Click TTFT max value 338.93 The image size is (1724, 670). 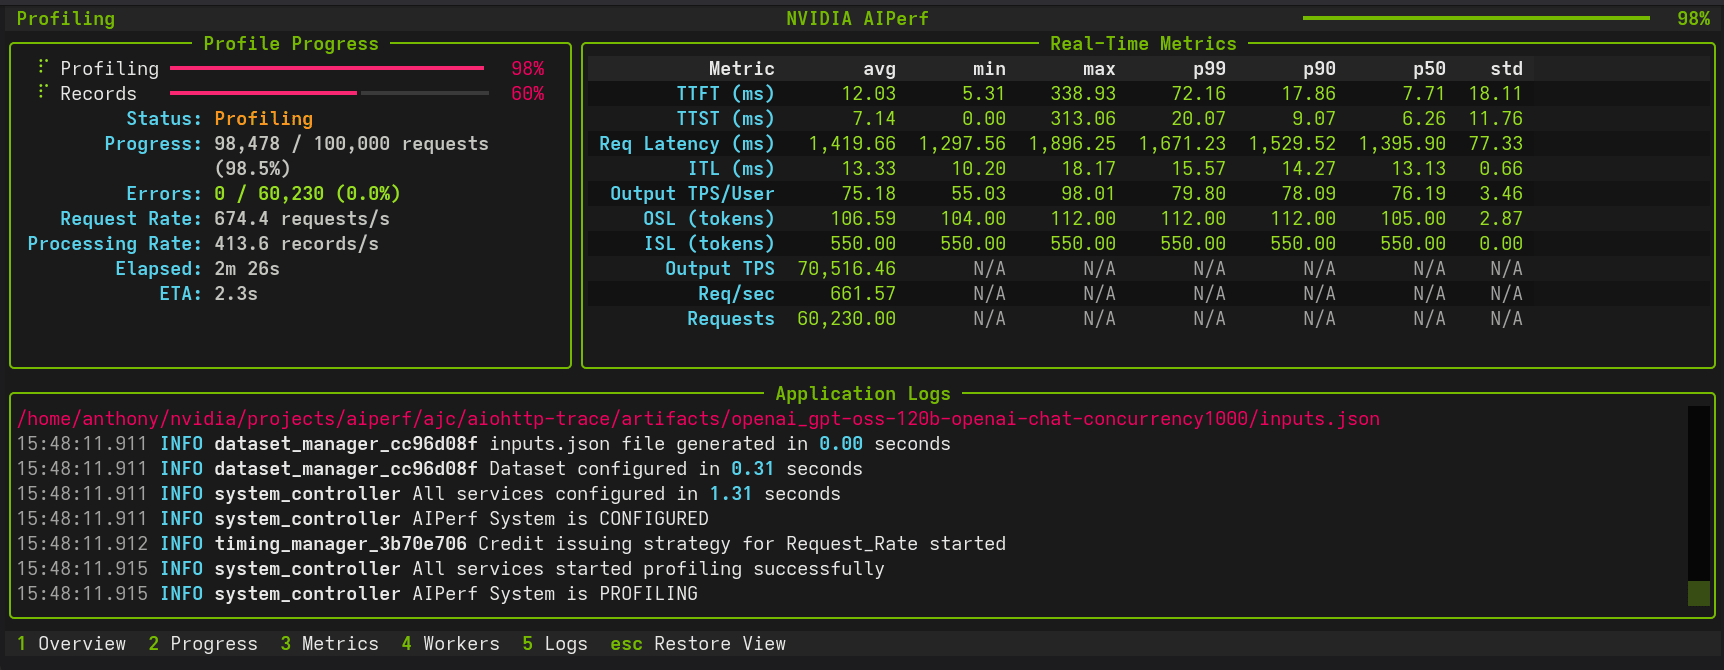(1083, 94)
